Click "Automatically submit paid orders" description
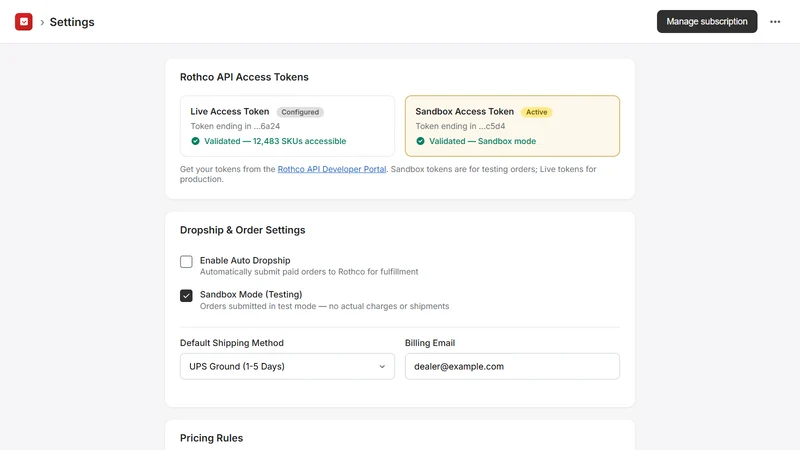800x450 pixels. pos(309,272)
